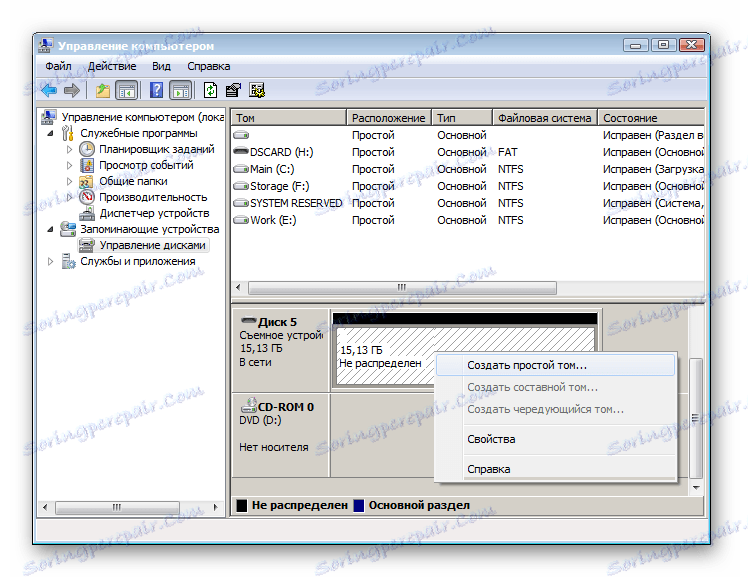748x577 pixels.
Task: Click the Служебные программы tools icon
Action: (68, 133)
